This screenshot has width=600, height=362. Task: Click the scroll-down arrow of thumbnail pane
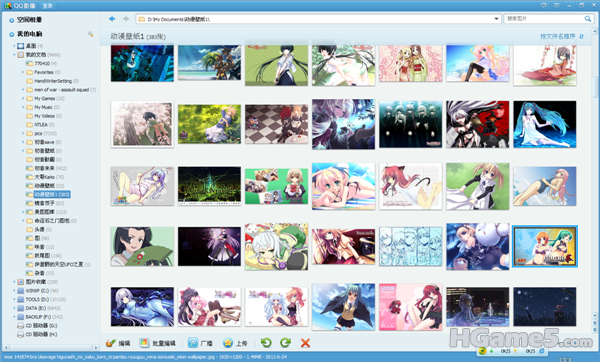click(595, 316)
